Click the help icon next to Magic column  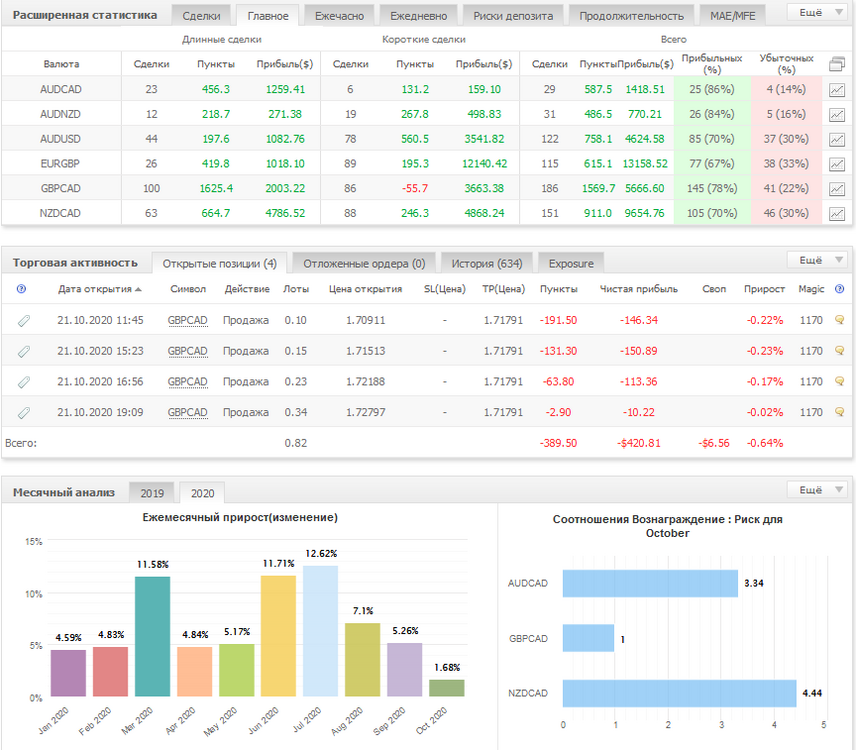pyautogui.click(x=840, y=289)
